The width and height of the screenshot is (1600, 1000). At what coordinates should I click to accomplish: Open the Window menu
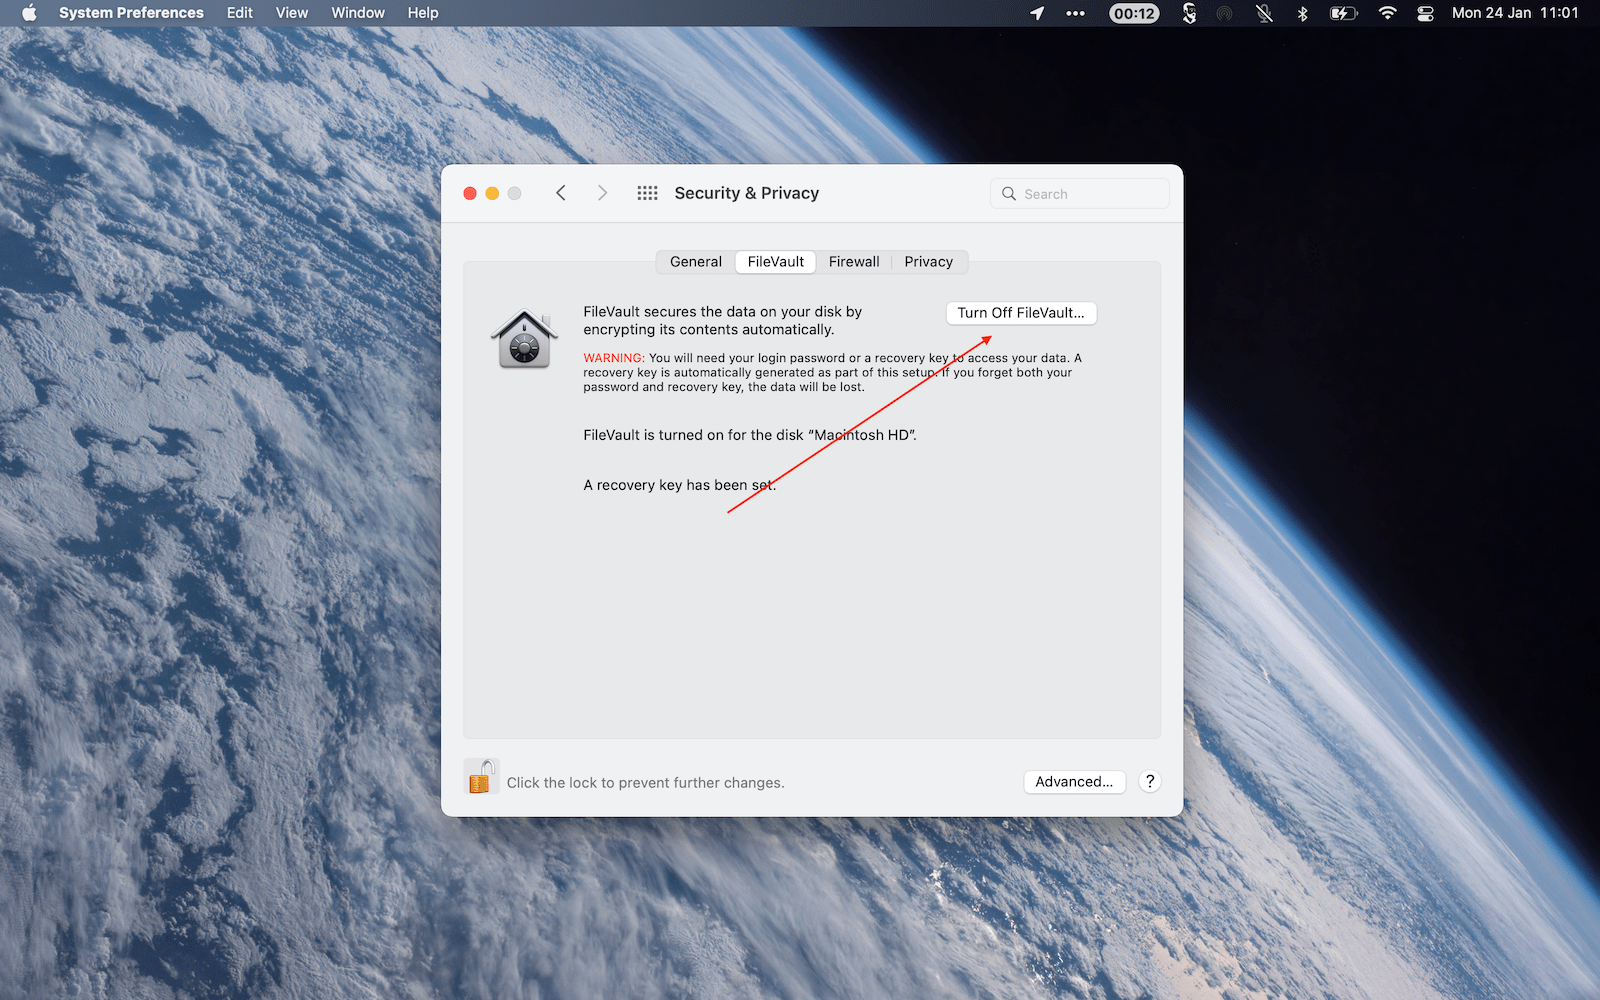pyautogui.click(x=358, y=13)
